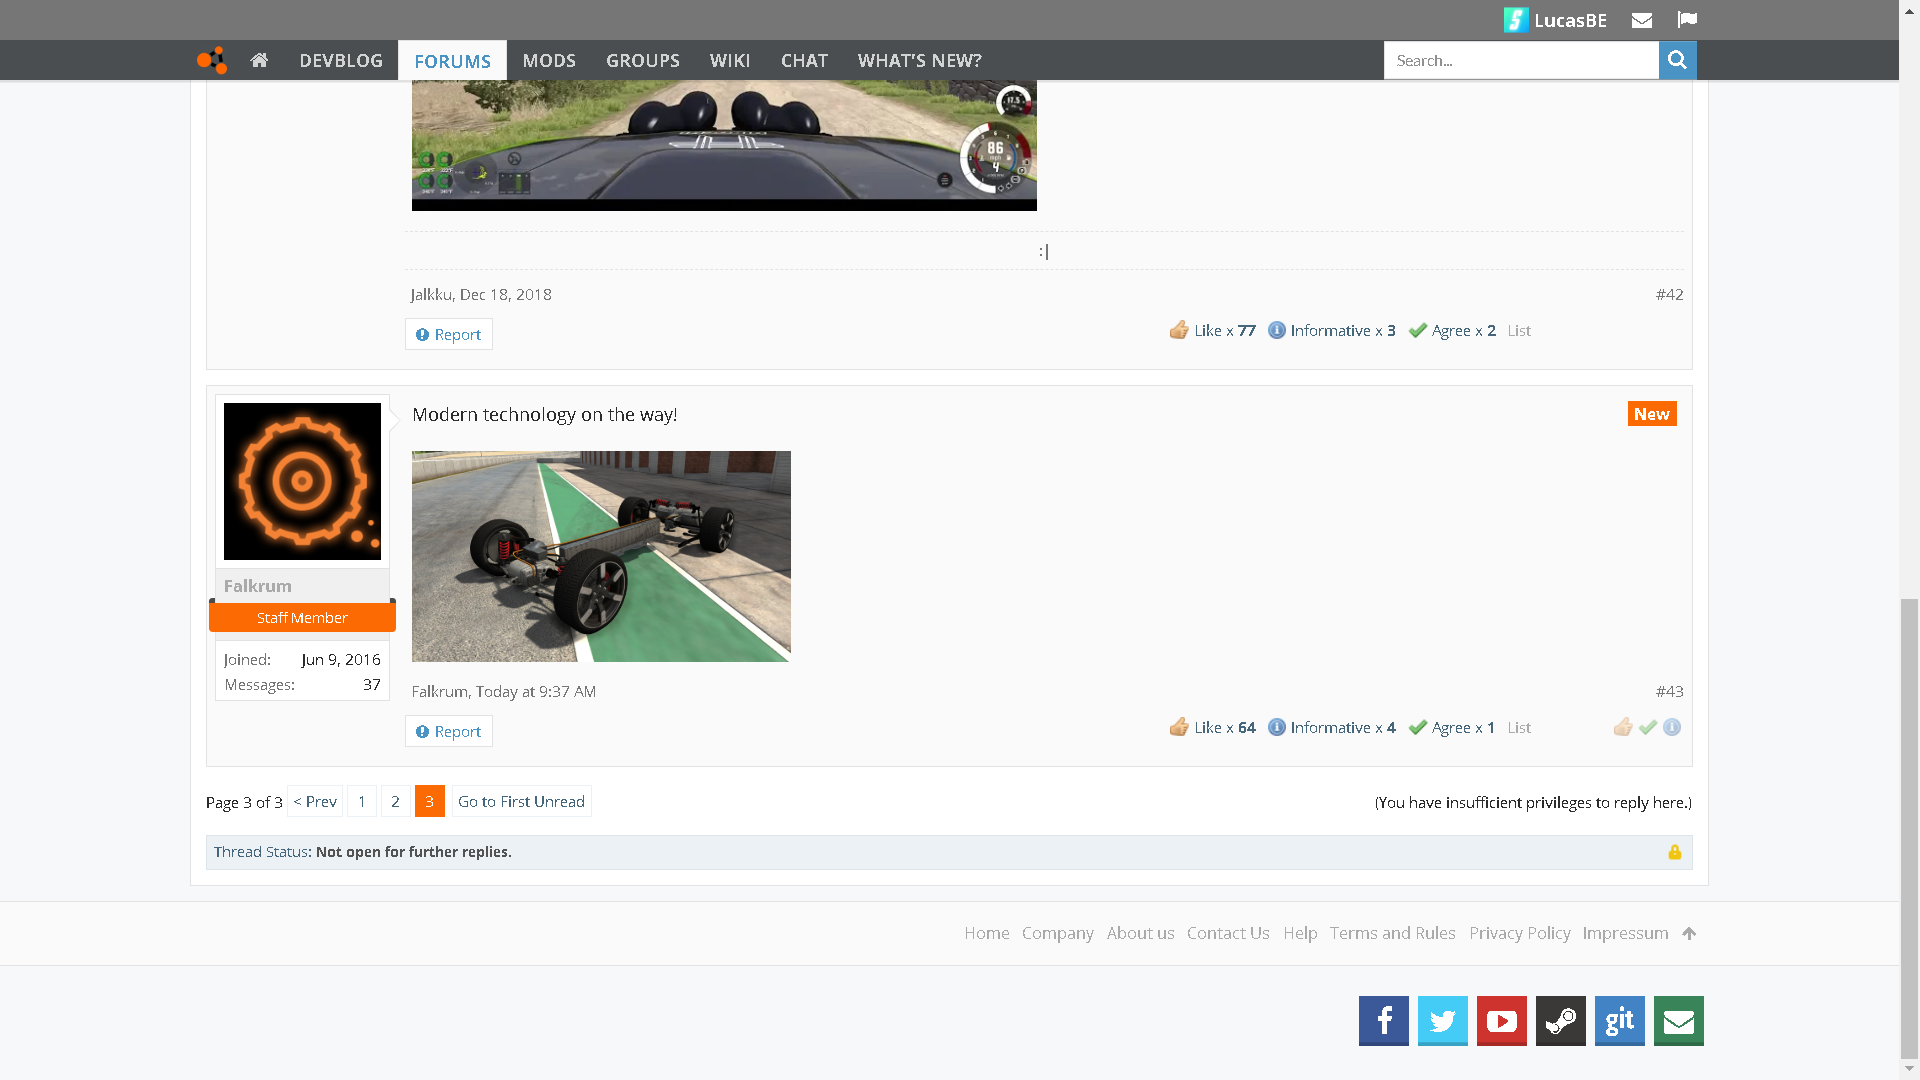
Task: Open Jalkku's profile link
Action: pos(431,294)
